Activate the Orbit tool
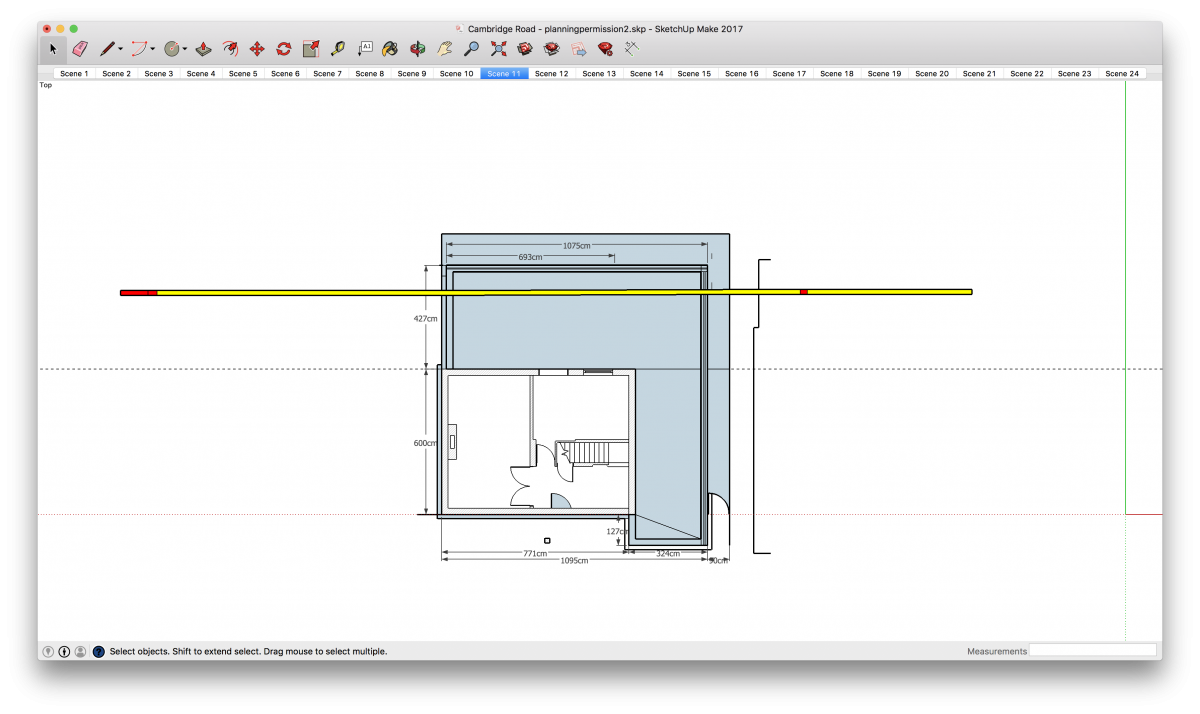 click(x=417, y=48)
